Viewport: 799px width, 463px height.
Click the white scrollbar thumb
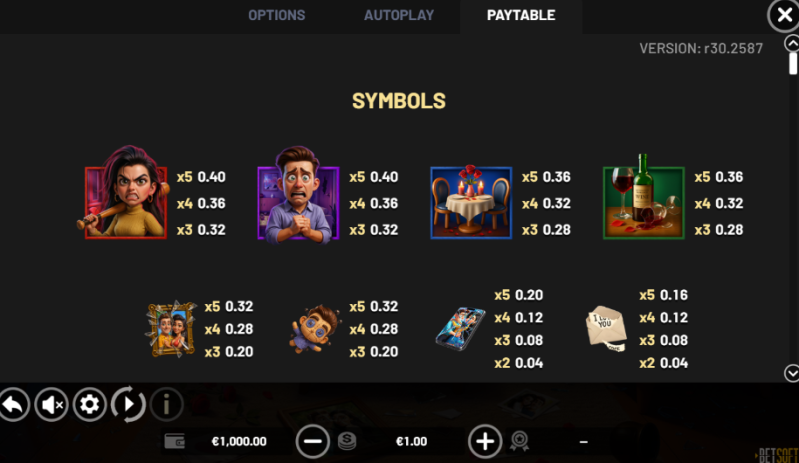tap(793, 64)
